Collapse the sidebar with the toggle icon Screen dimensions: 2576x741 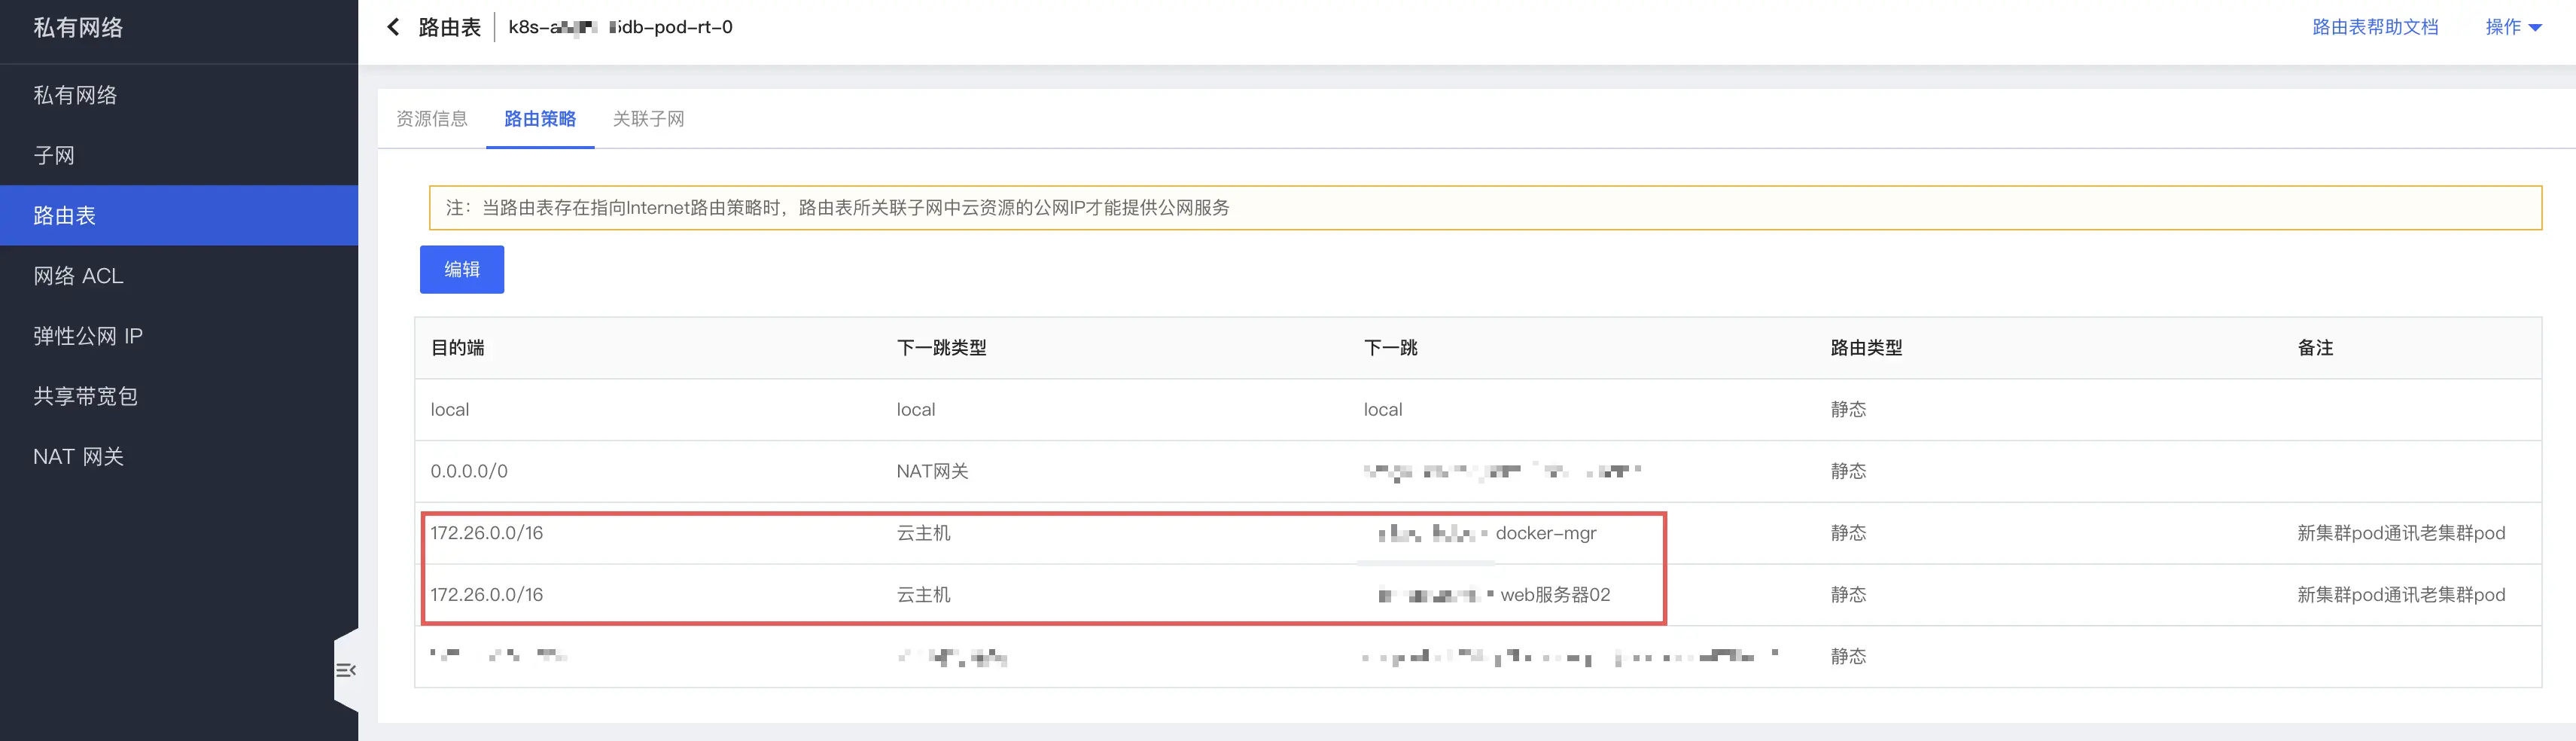coord(345,670)
